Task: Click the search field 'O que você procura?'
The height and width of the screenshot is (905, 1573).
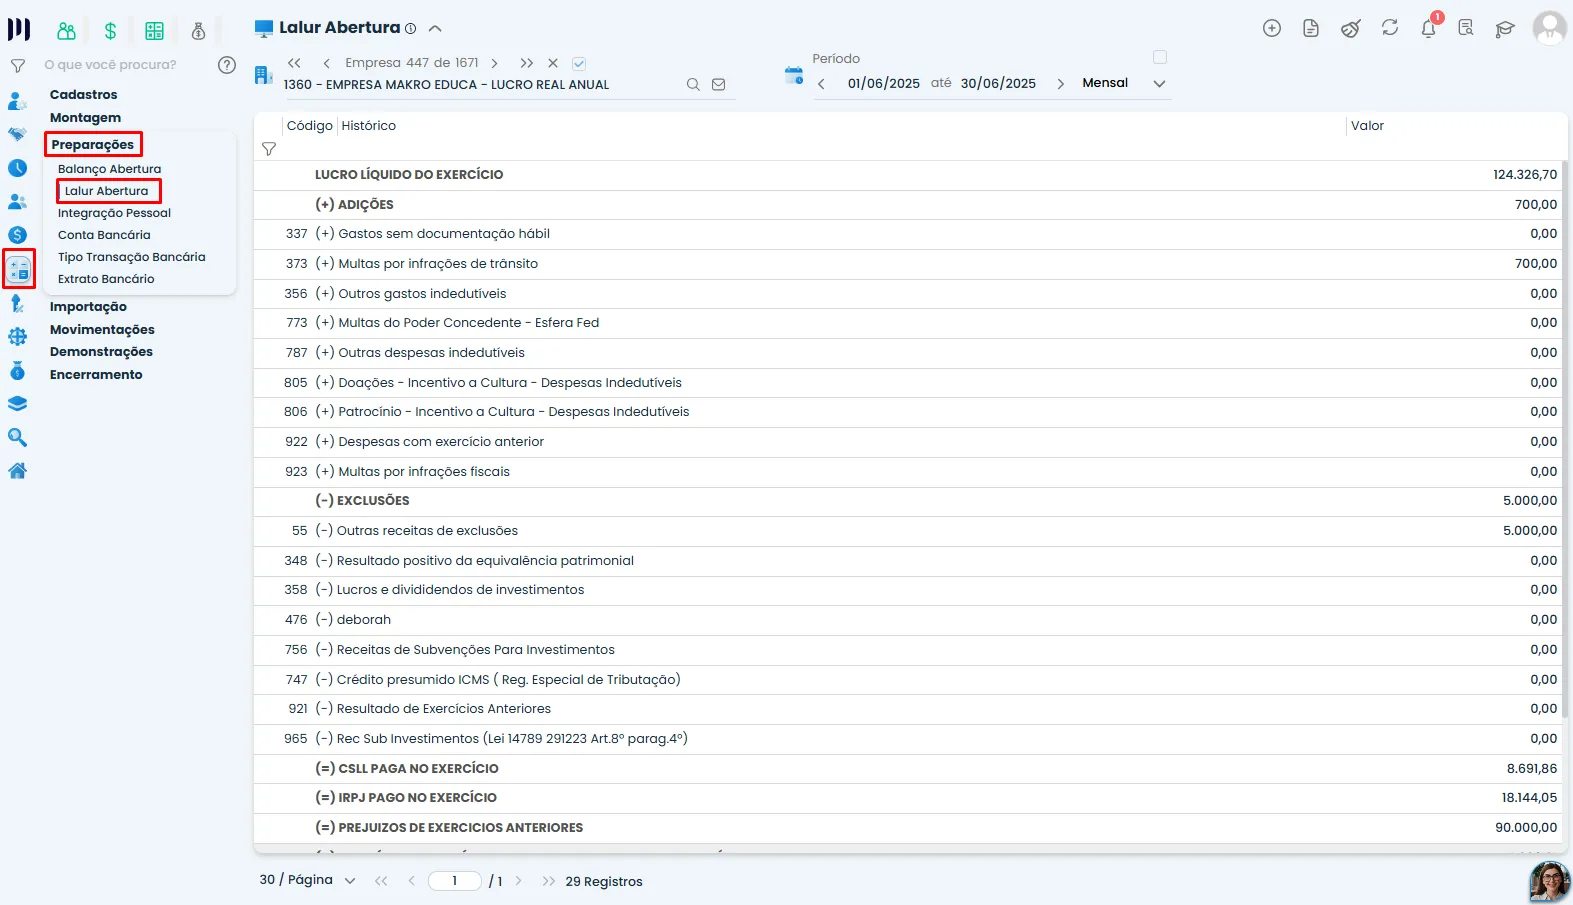Action: [110, 65]
